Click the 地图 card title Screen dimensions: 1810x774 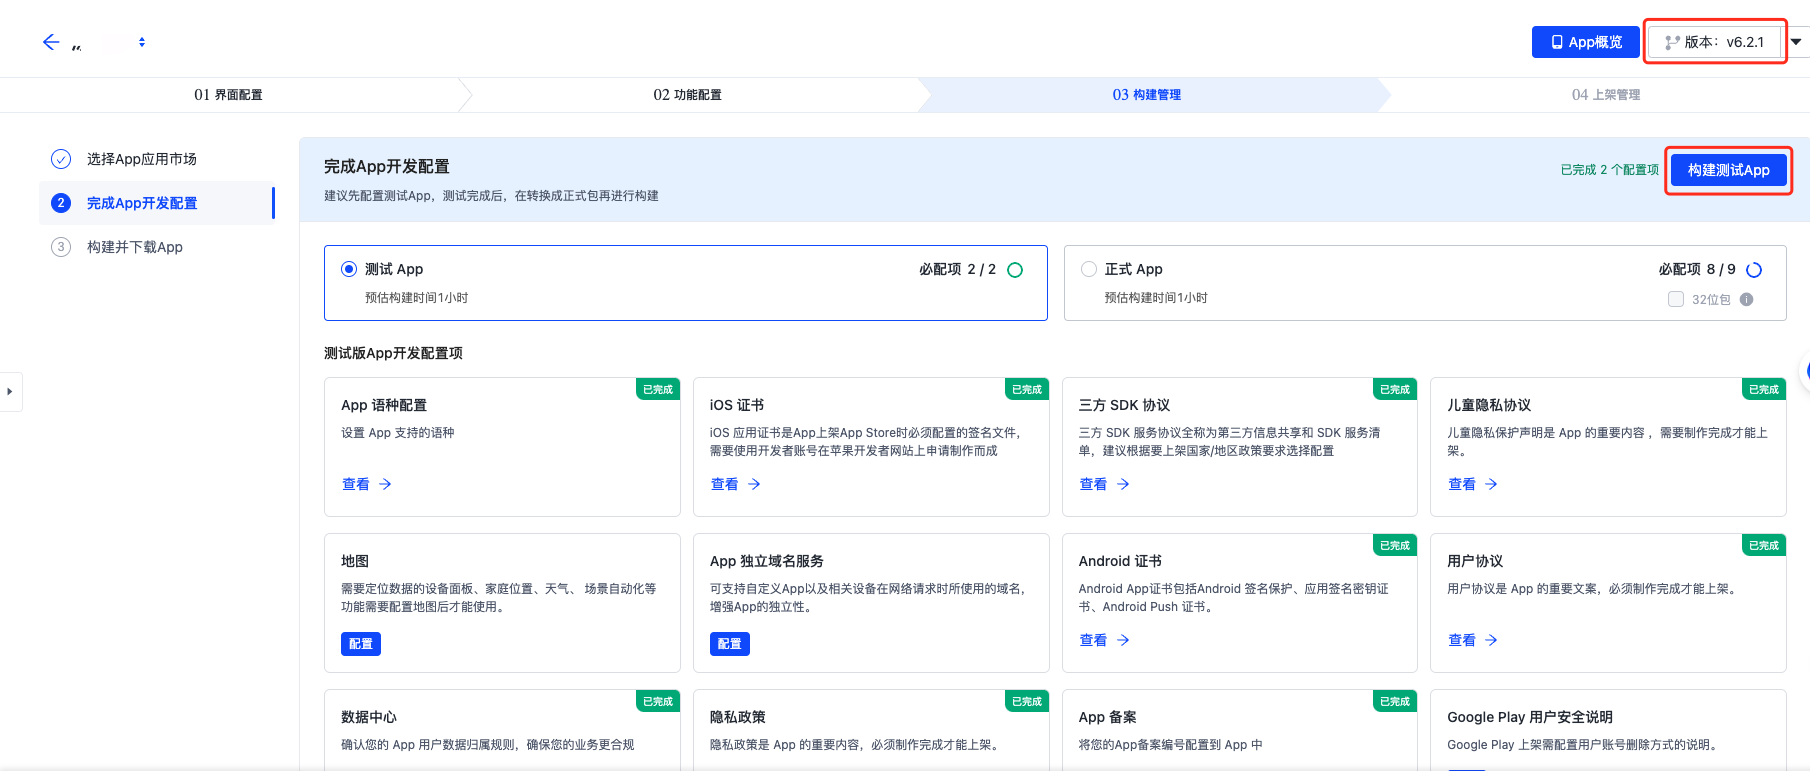pyautogui.click(x=355, y=561)
